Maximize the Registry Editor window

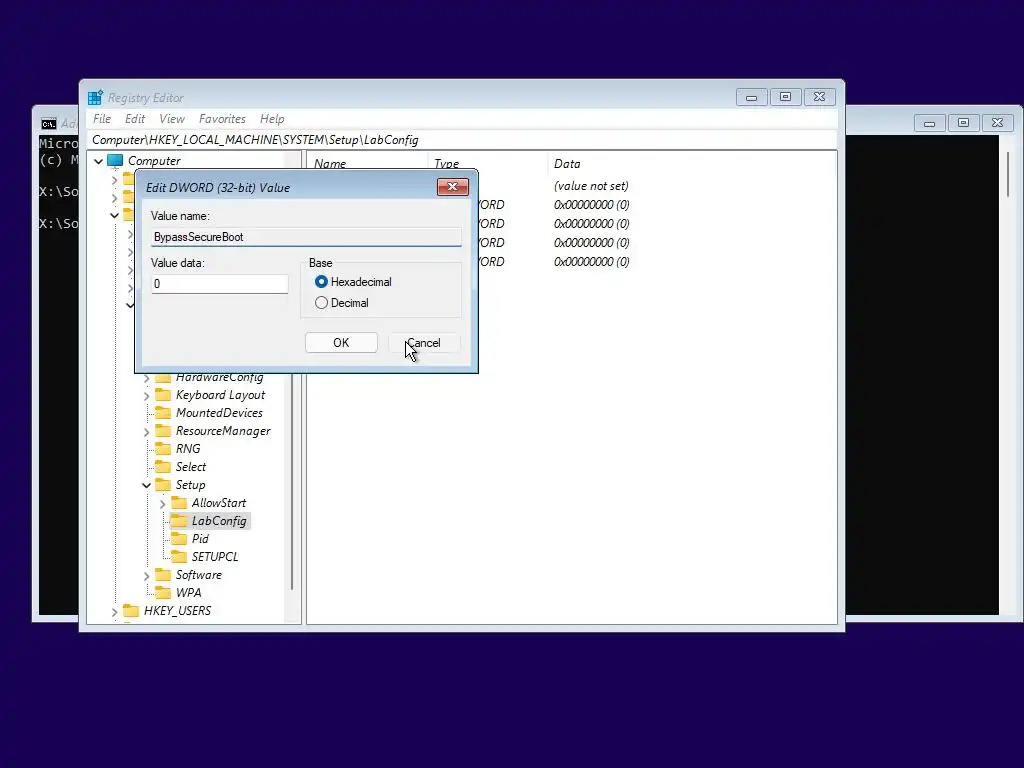[x=786, y=97]
